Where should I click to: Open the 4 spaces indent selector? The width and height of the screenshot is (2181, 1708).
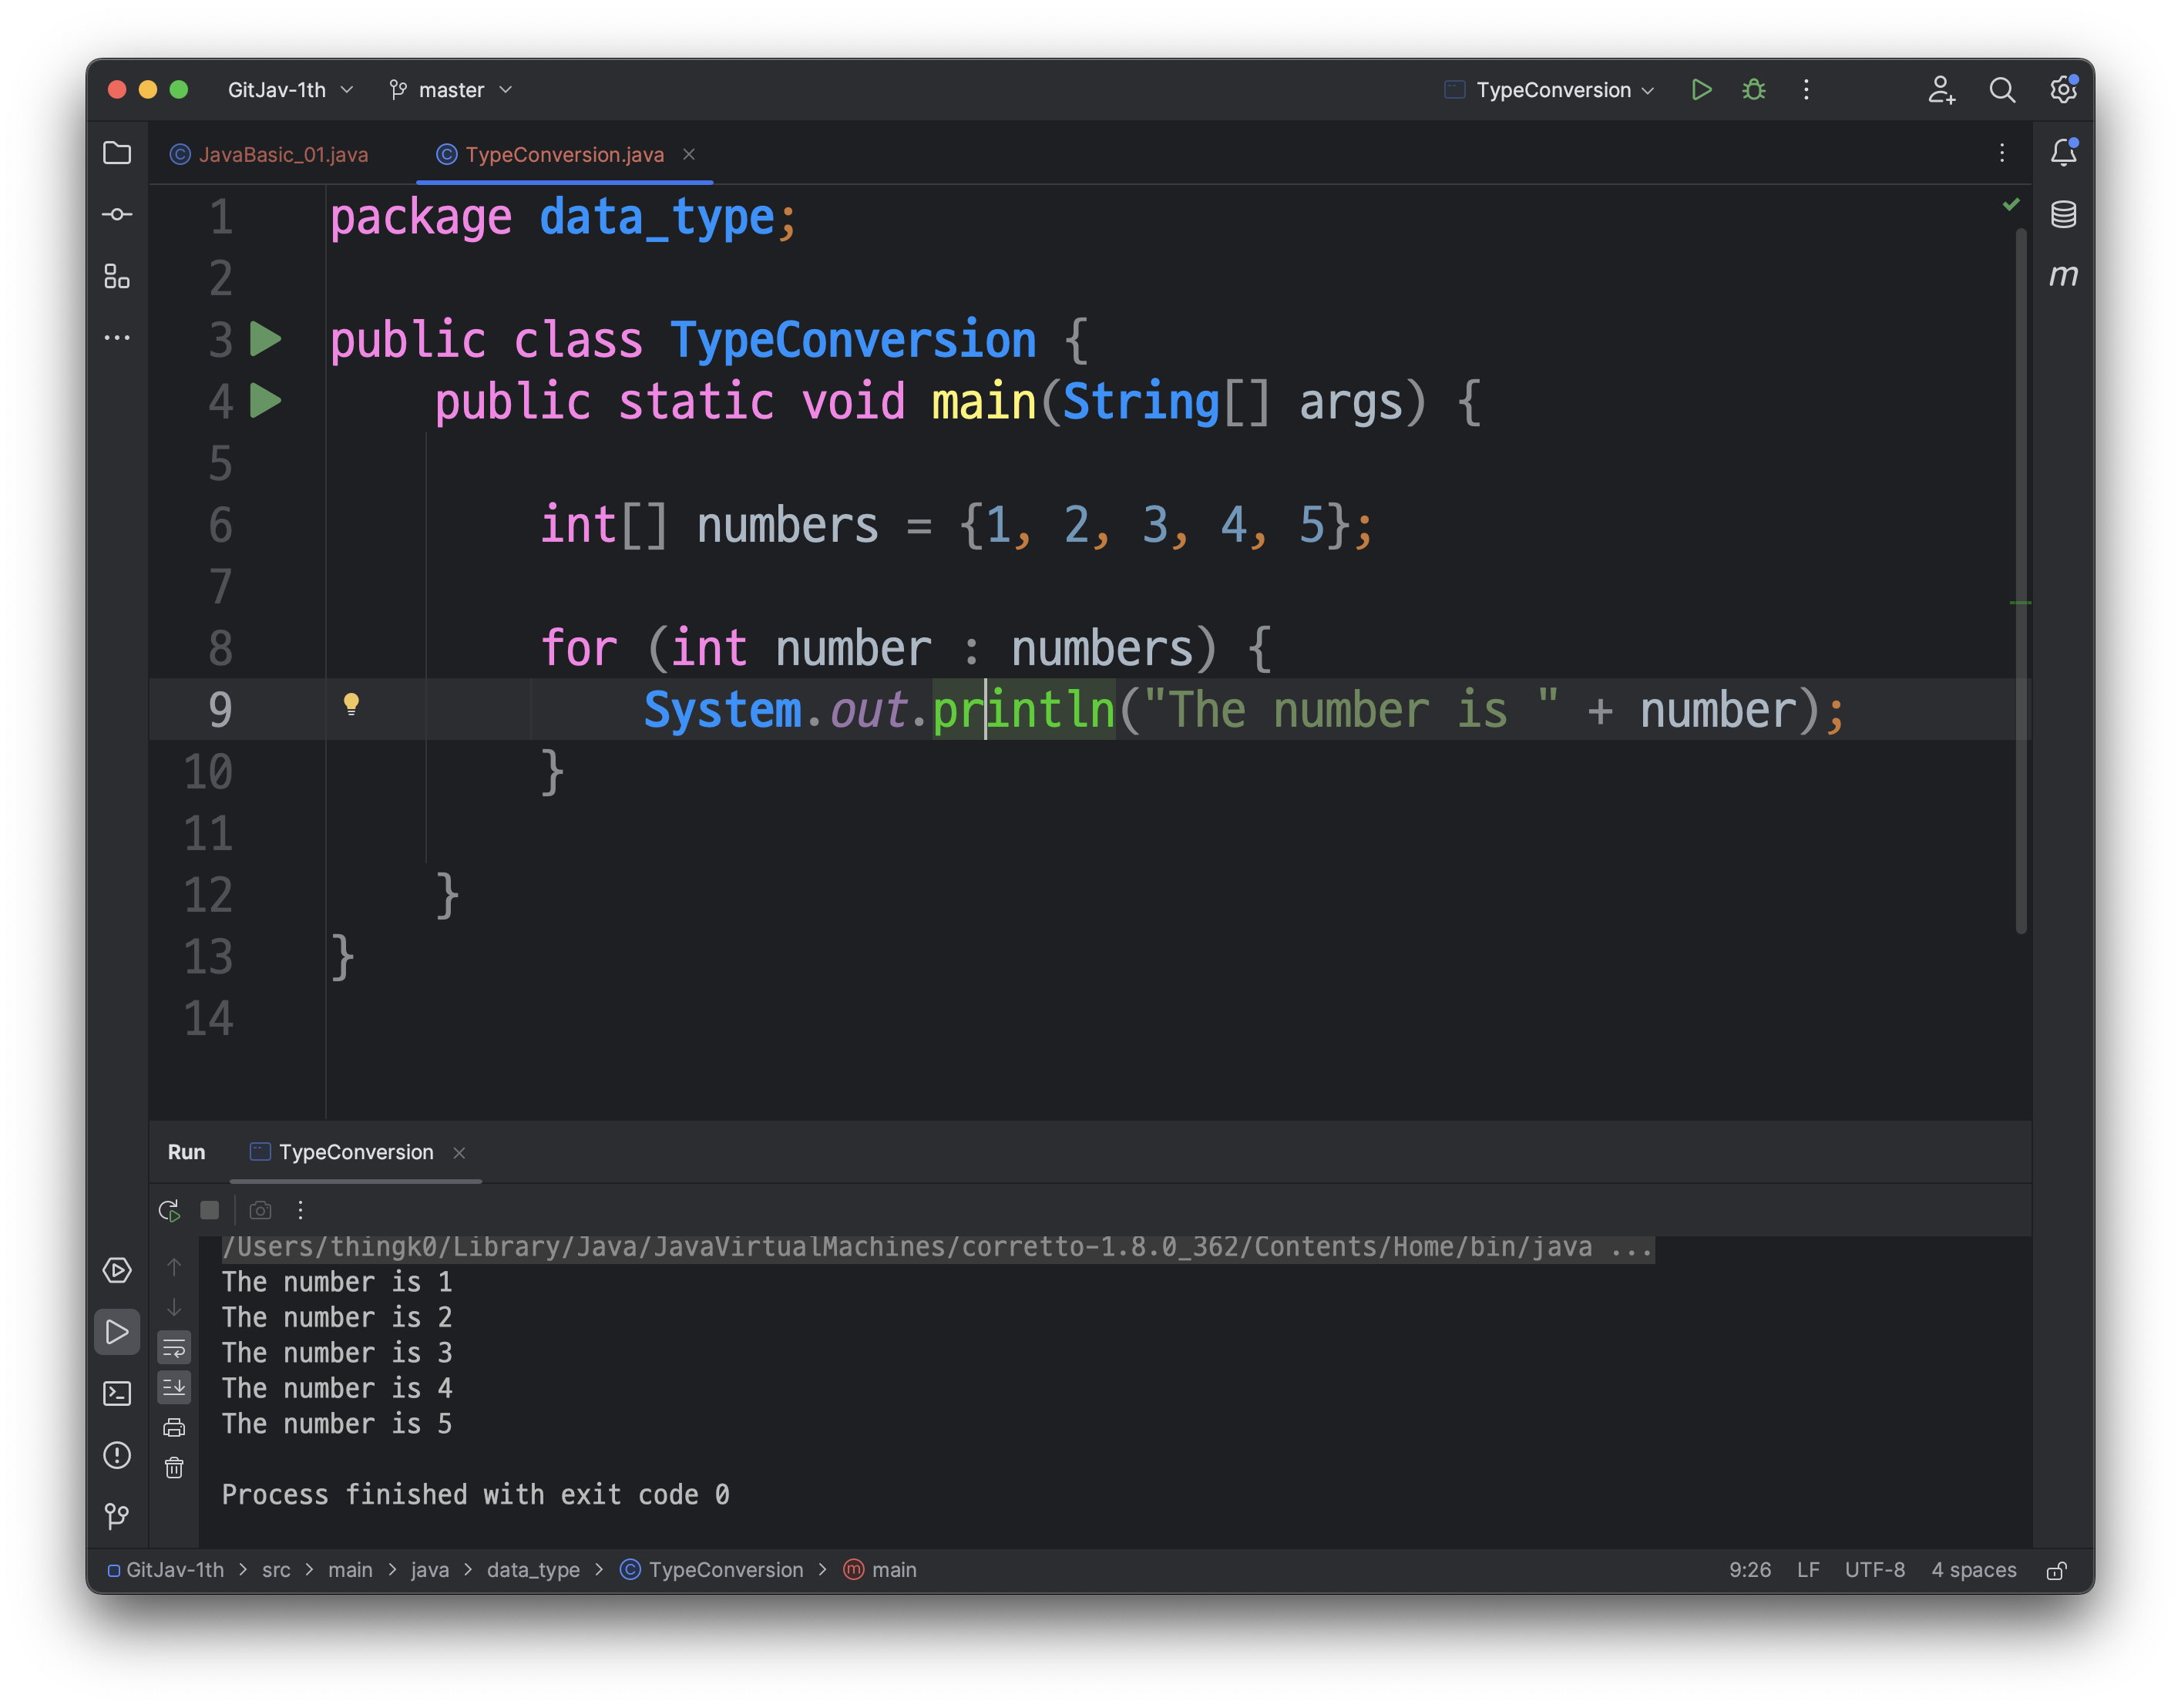(x=1973, y=1570)
